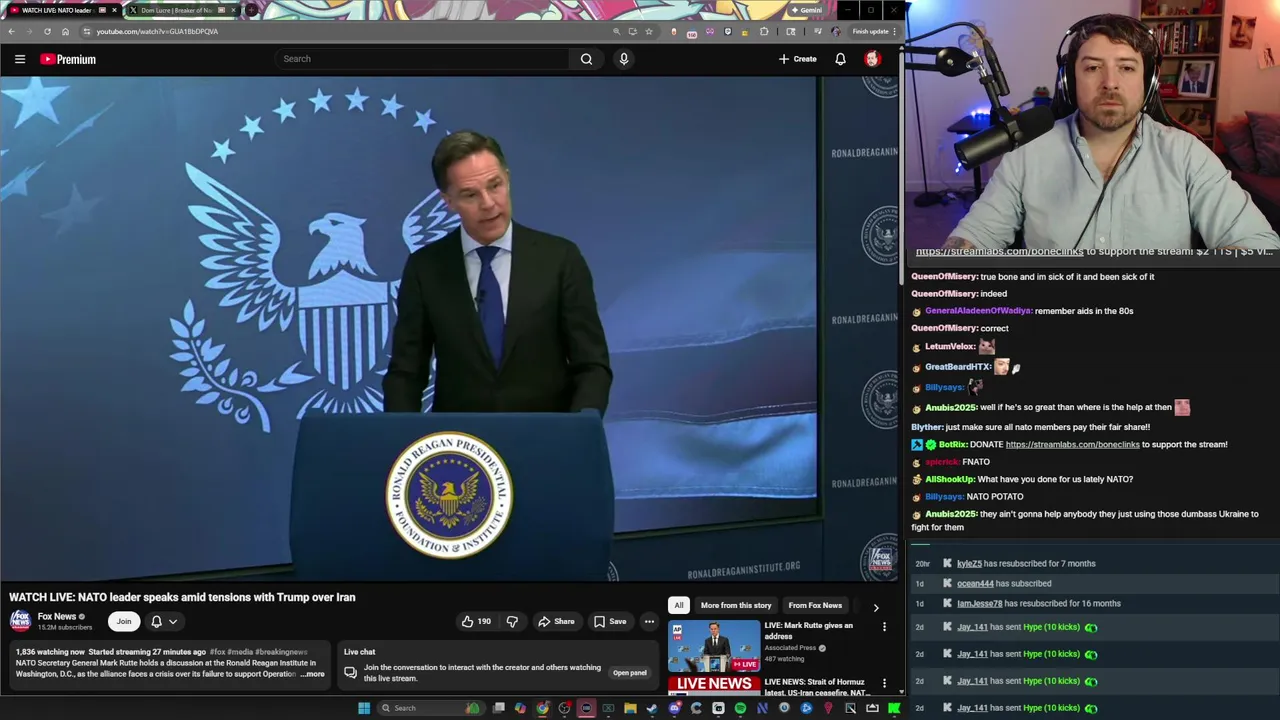Open Discord from the taskbar

click(674, 708)
